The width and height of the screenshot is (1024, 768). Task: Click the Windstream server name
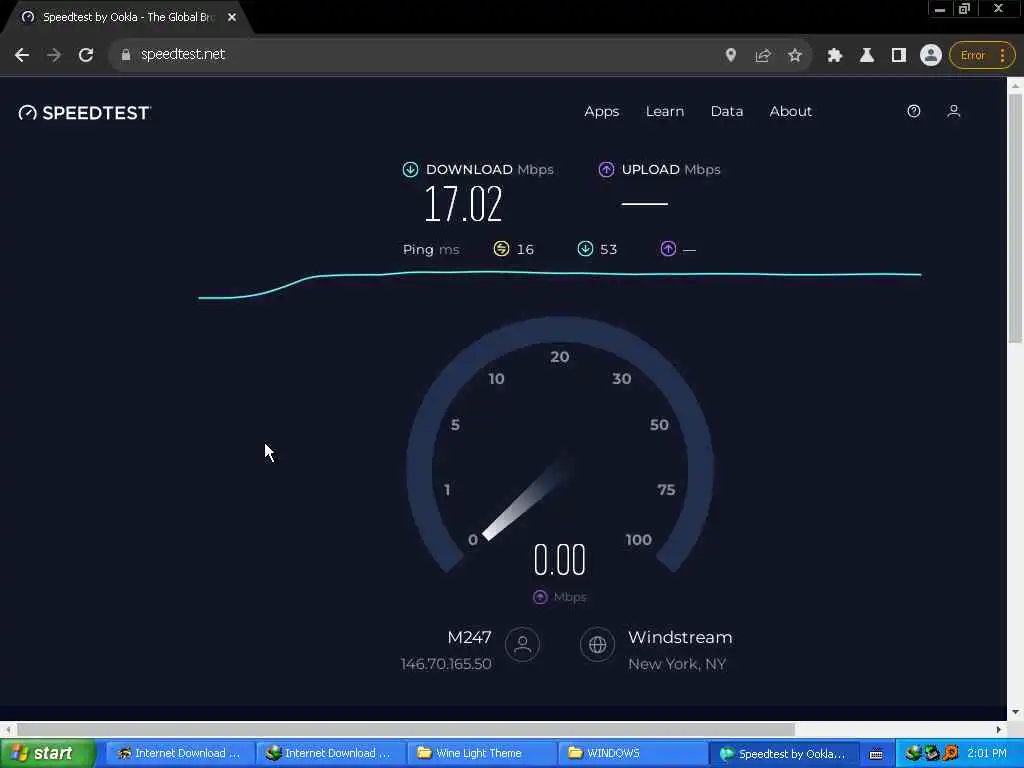coord(680,637)
